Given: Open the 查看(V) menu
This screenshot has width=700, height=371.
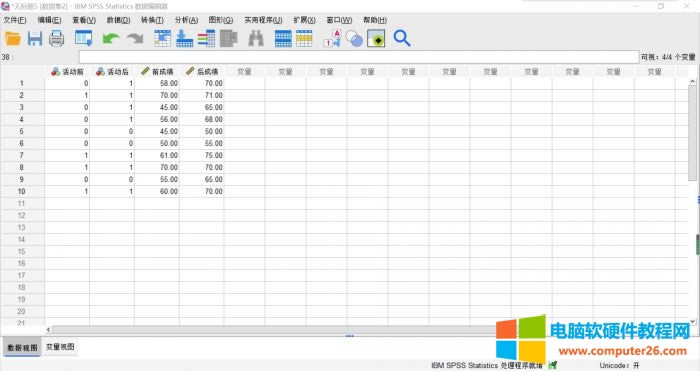Looking at the screenshot, I should 84,20.
